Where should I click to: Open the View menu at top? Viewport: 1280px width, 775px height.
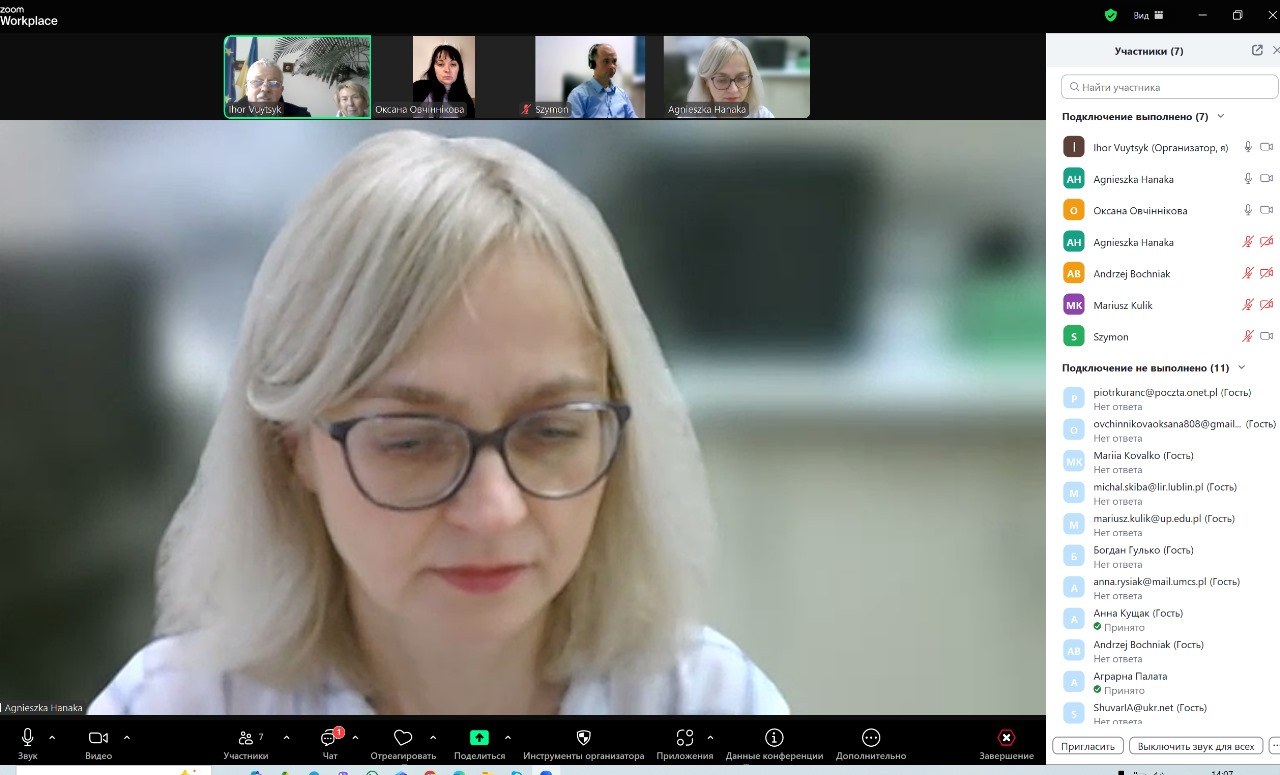pos(1148,15)
